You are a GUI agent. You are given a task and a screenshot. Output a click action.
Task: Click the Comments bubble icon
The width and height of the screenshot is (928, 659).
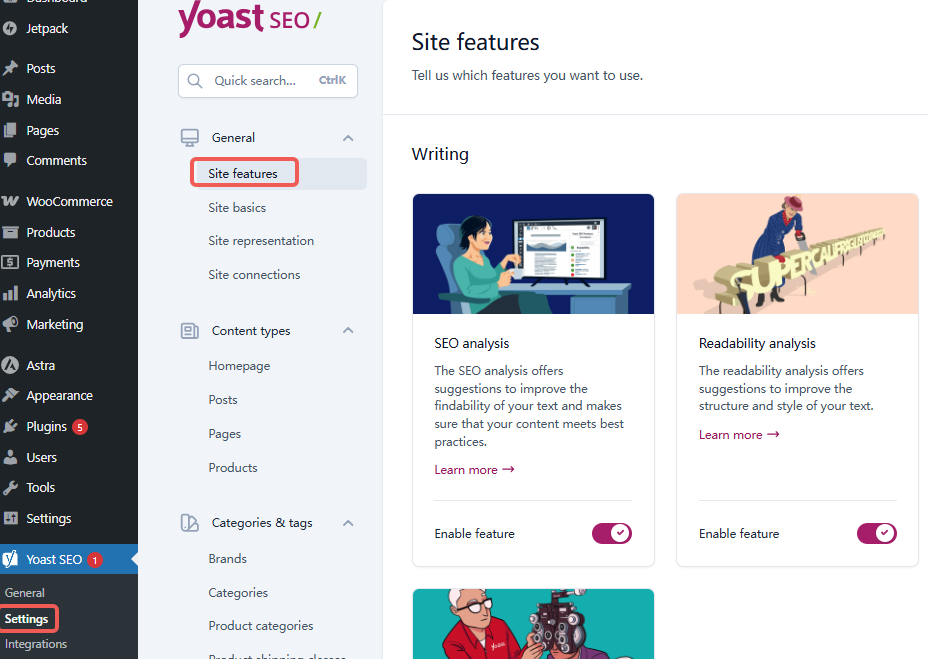tap(12, 160)
